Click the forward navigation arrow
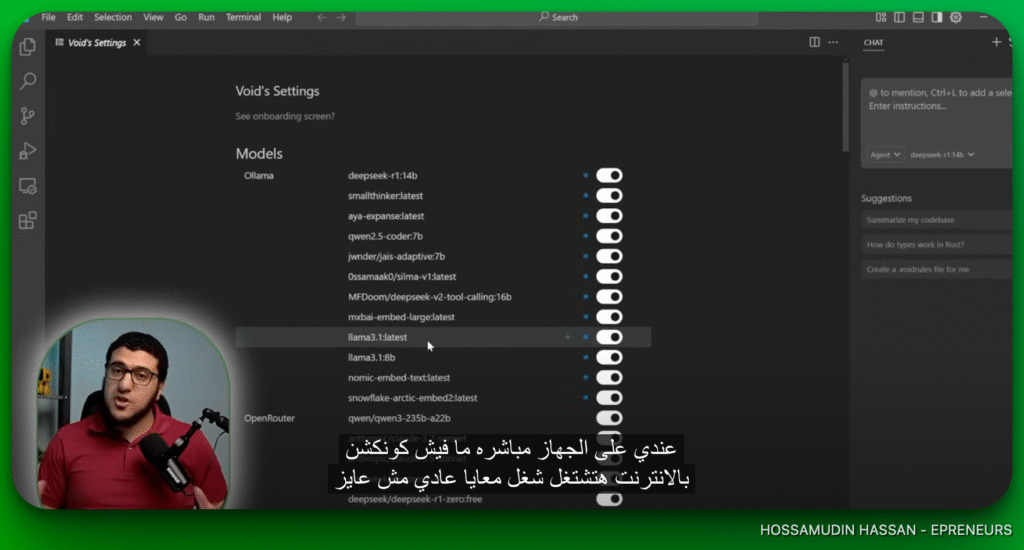 point(341,18)
